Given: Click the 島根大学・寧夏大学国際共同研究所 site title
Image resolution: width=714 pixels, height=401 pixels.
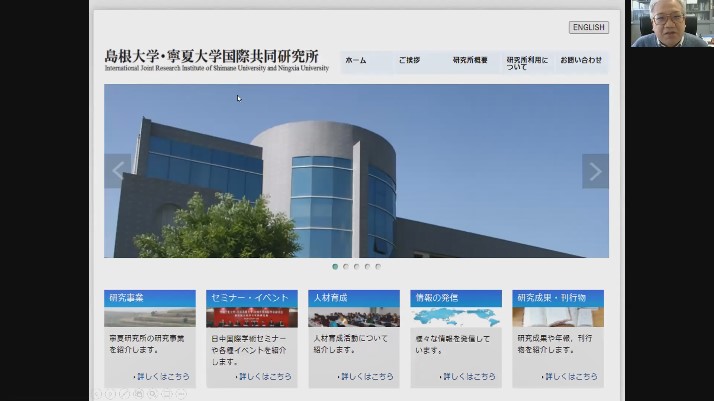Looking at the screenshot, I should point(212,56).
